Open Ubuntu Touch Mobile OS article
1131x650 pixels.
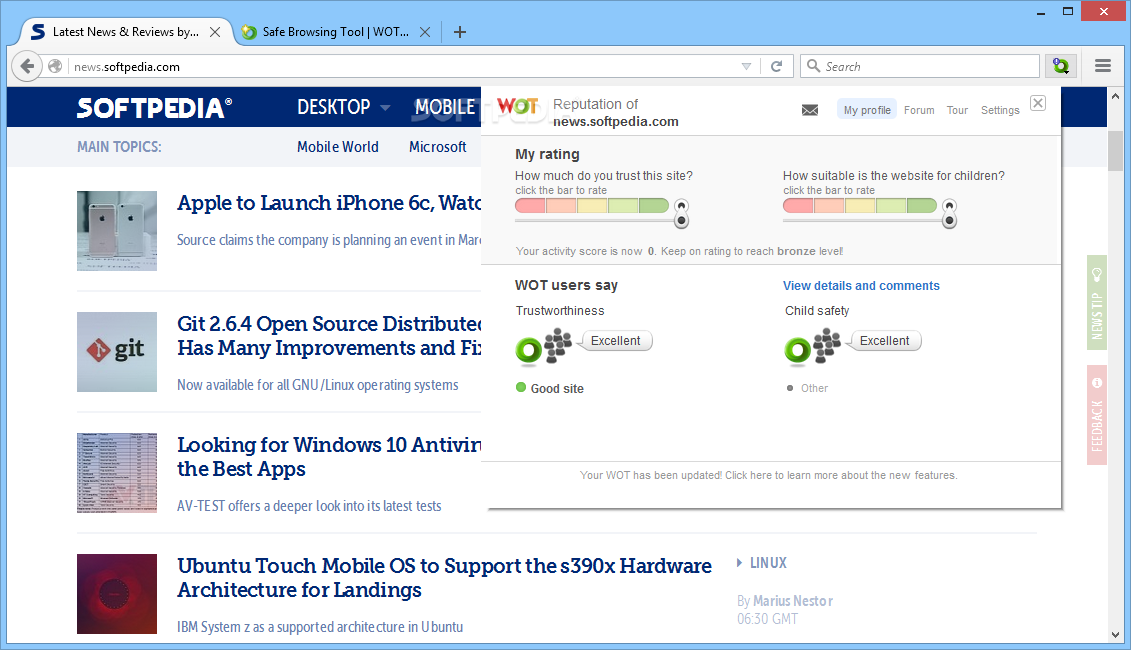(444, 578)
